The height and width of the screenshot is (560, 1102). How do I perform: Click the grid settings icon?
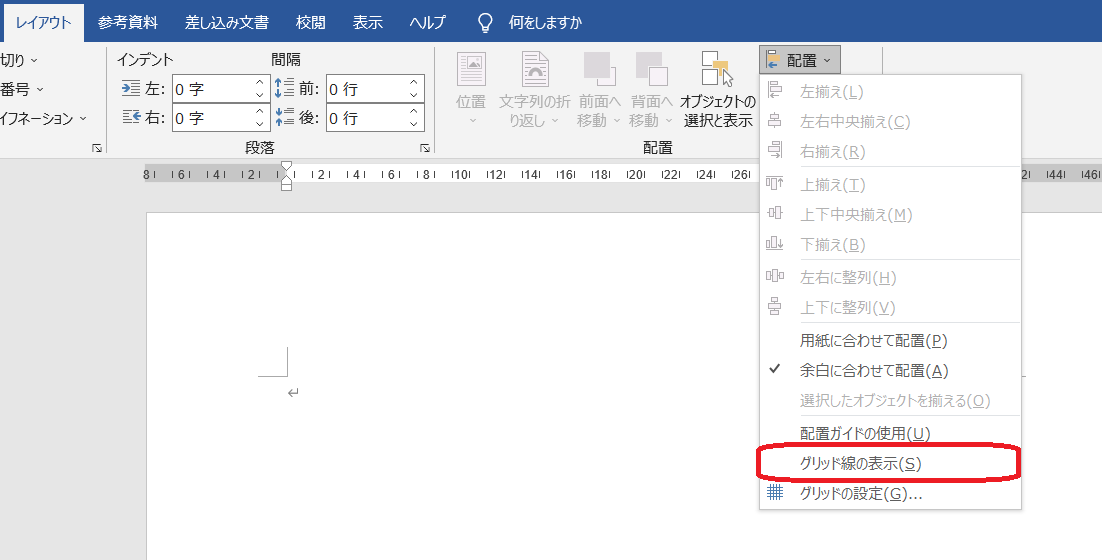[774, 493]
